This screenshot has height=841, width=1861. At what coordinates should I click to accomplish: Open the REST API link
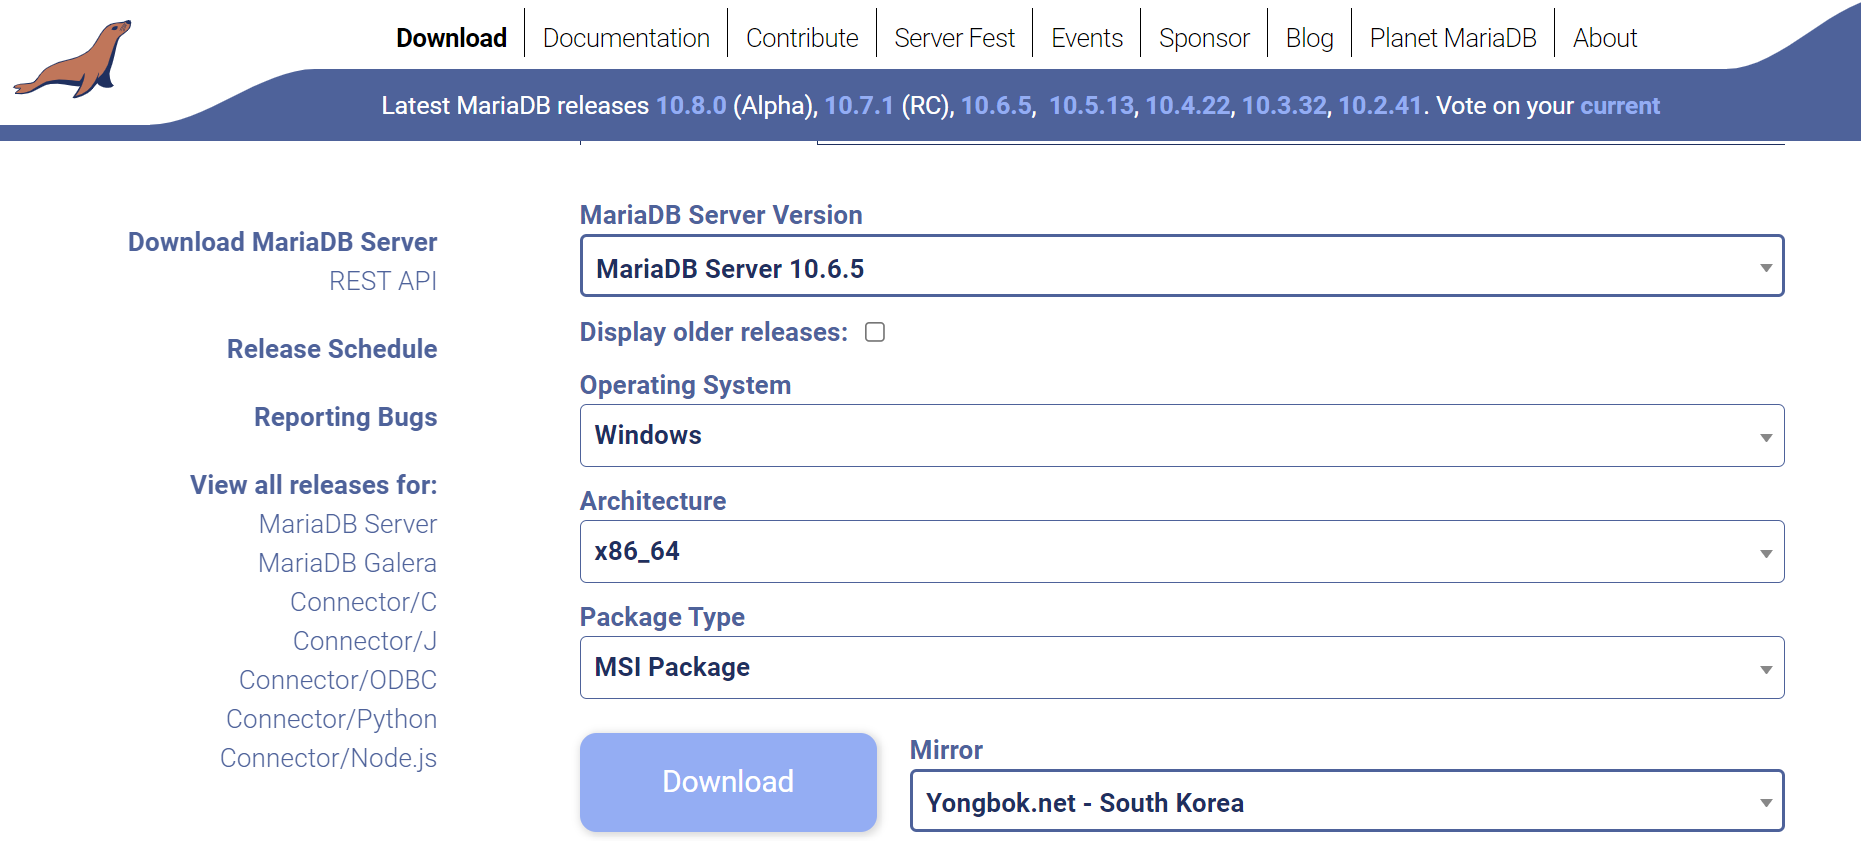pyautogui.click(x=383, y=281)
